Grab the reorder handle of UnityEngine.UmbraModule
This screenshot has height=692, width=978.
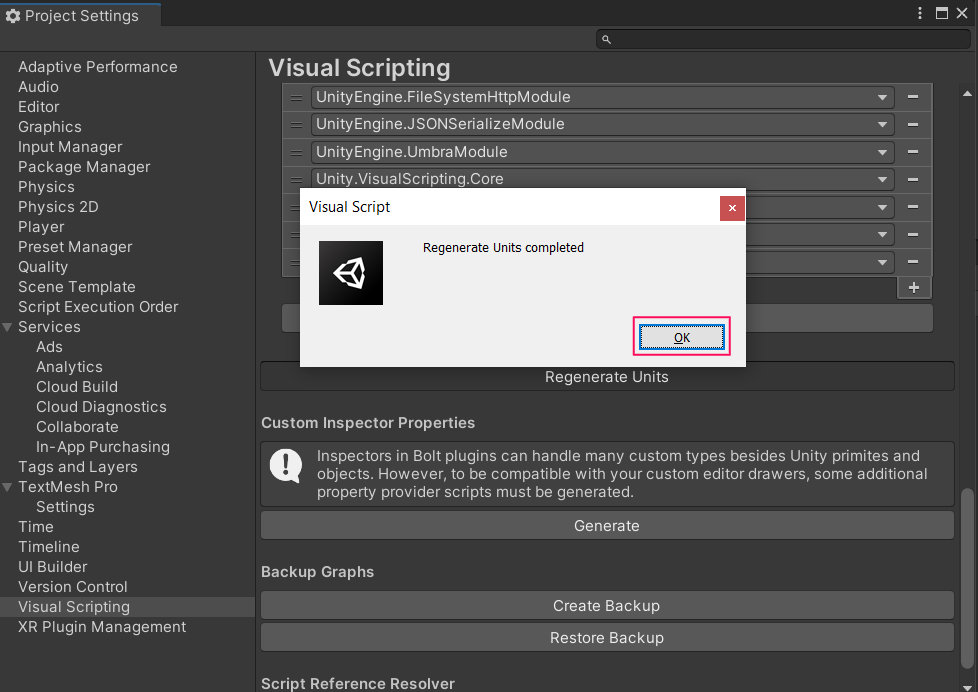pos(296,152)
